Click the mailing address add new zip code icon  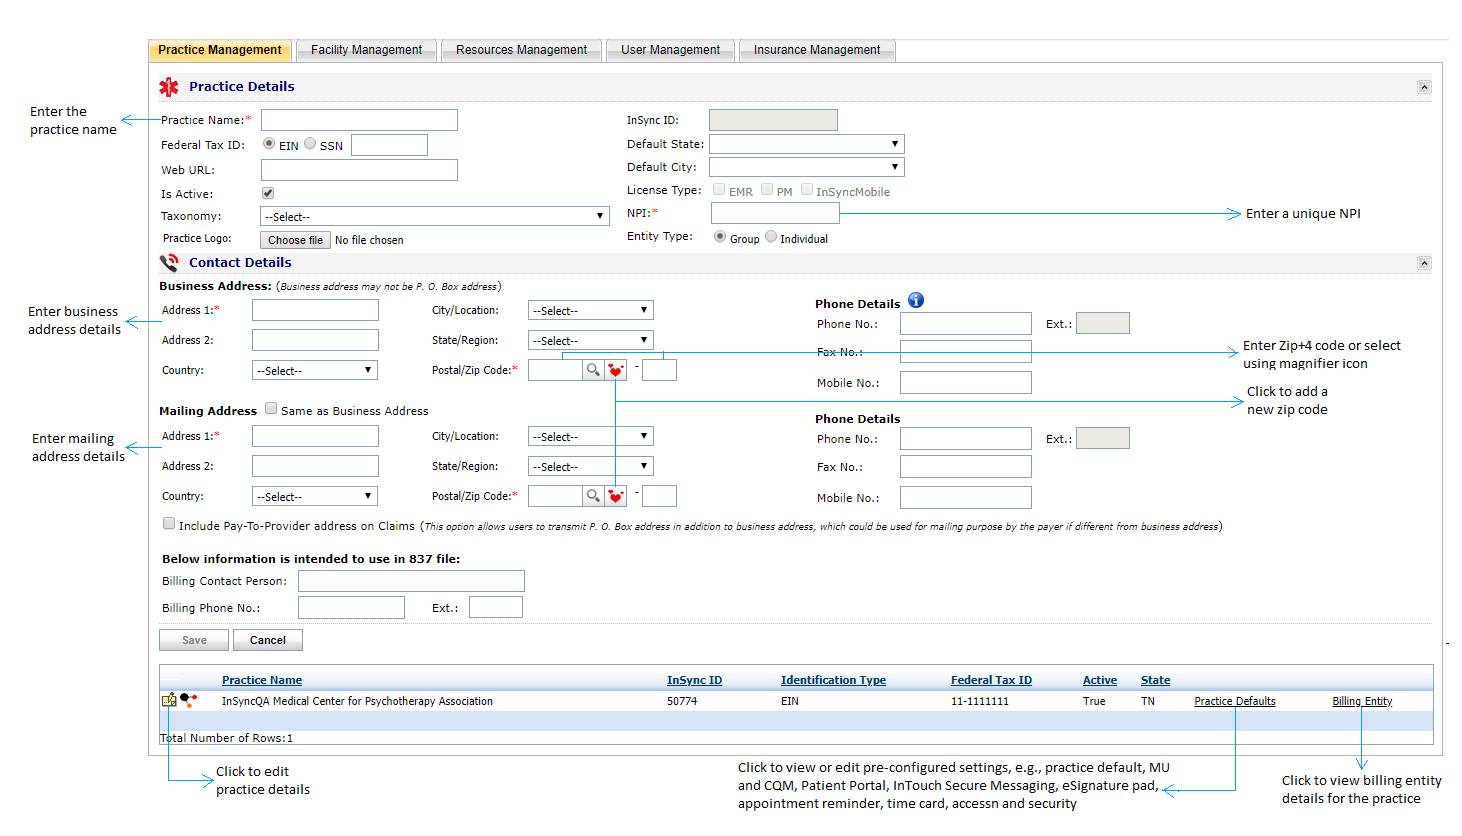[616, 496]
